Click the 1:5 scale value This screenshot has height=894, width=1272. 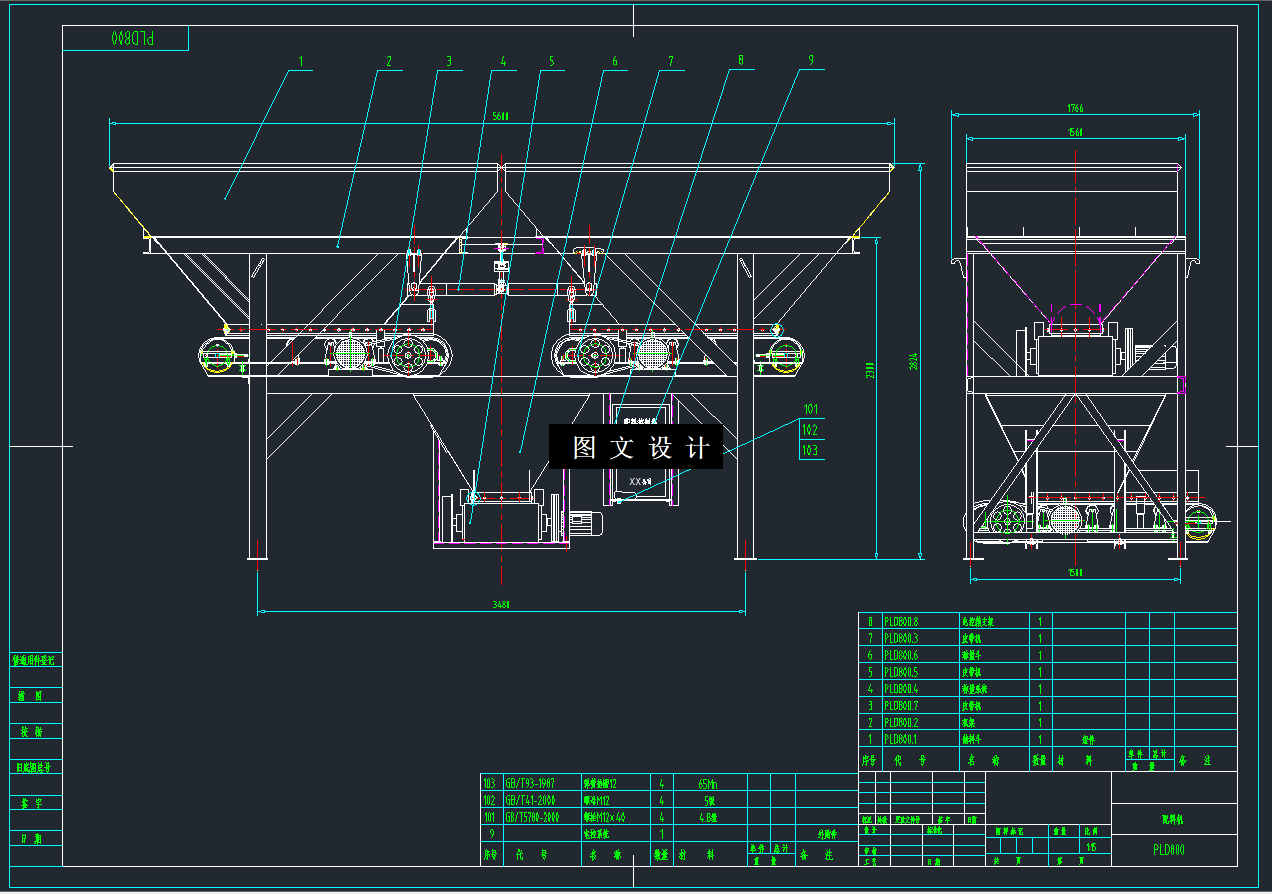1090,847
